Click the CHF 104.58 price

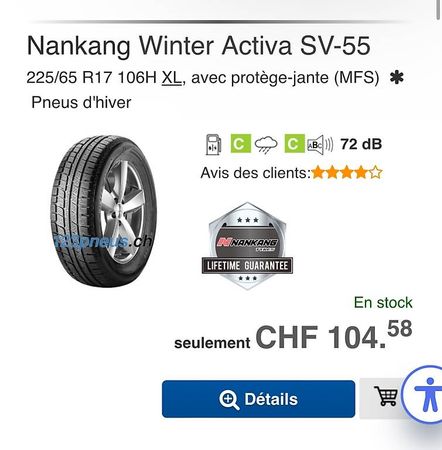(x=334, y=335)
